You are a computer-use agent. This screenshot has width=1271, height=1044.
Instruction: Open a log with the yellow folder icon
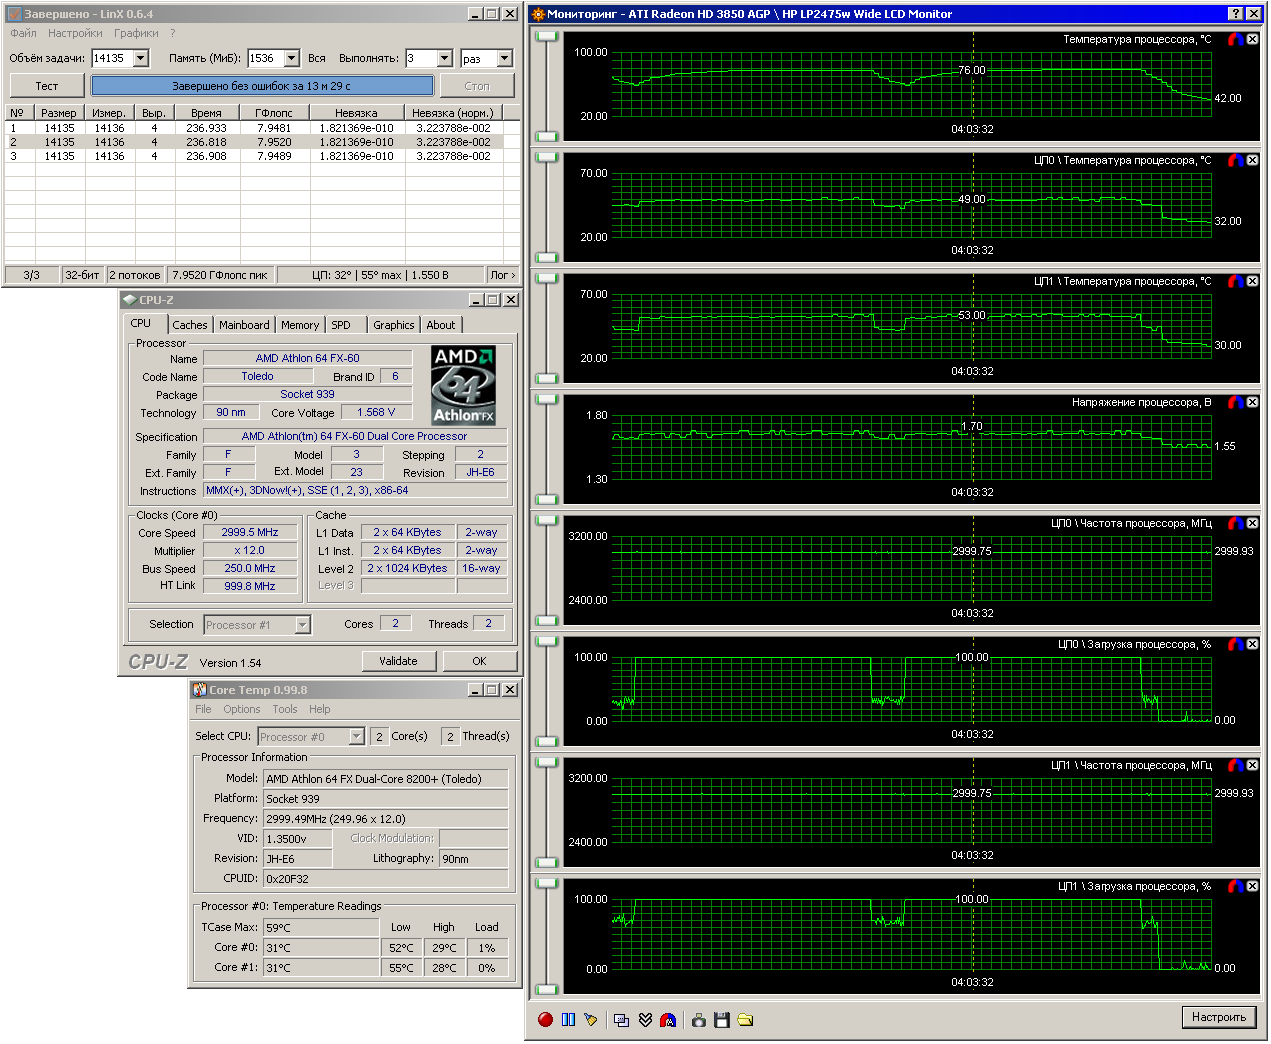coord(745,1020)
